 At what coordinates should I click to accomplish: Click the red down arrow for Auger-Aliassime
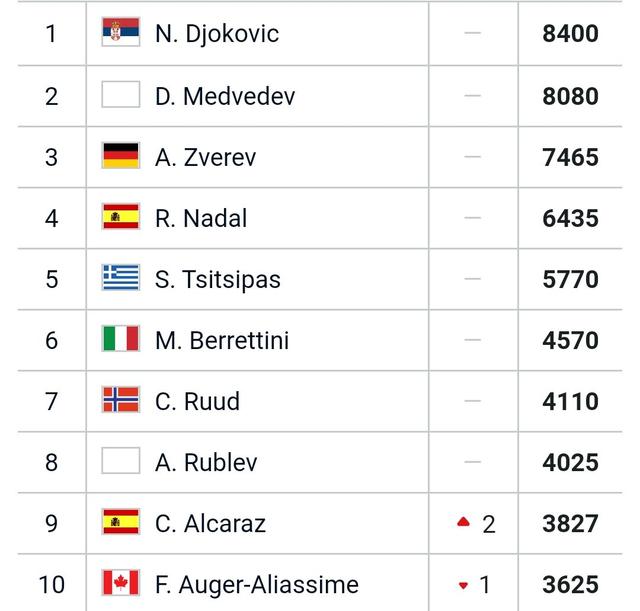(463, 585)
